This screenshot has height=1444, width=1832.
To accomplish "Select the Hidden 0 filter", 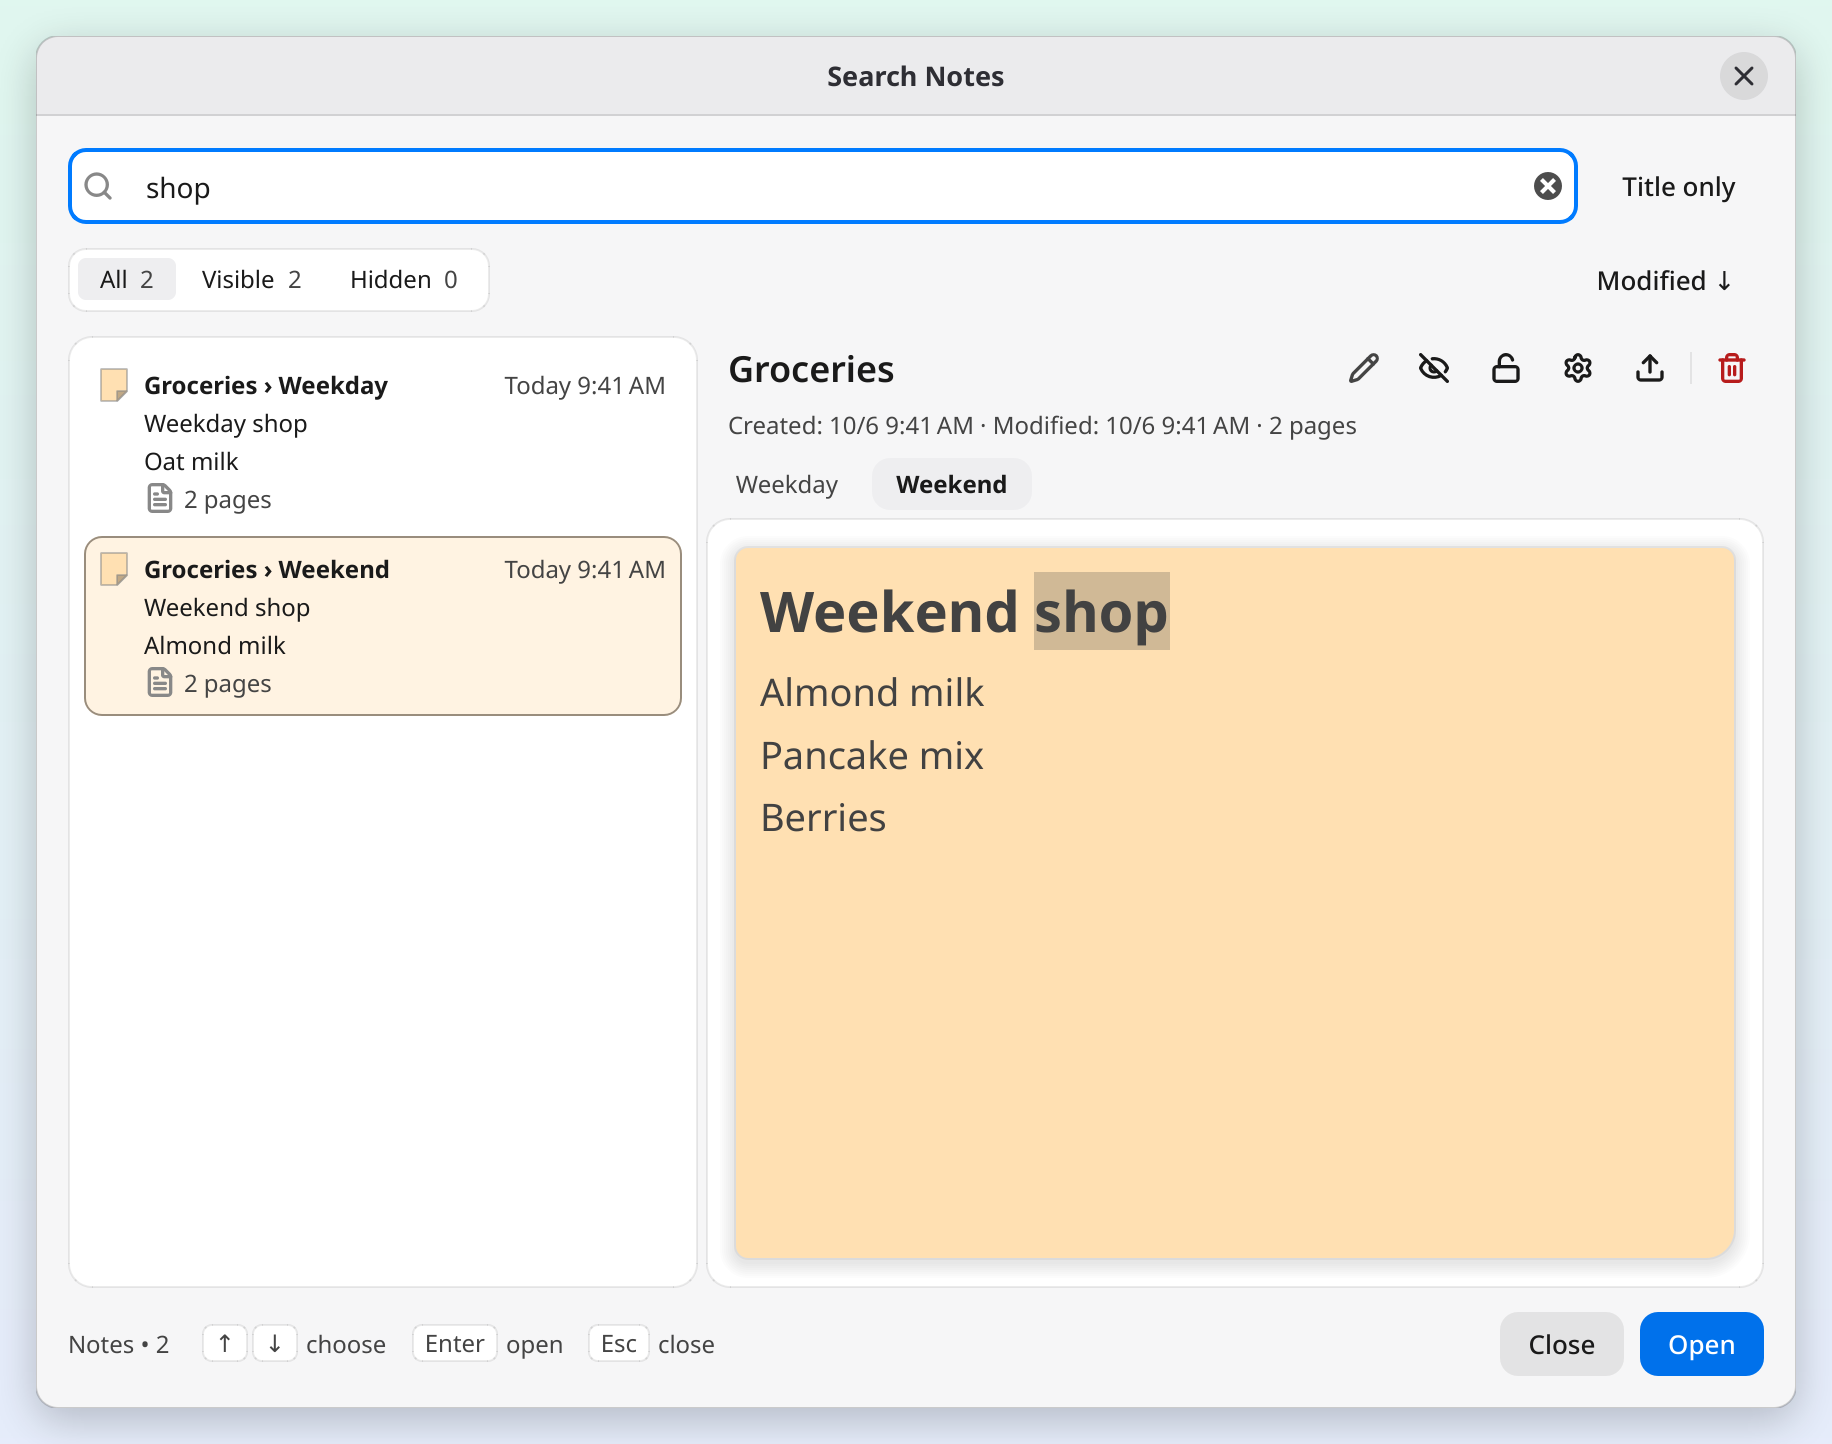I will click(x=404, y=279).
